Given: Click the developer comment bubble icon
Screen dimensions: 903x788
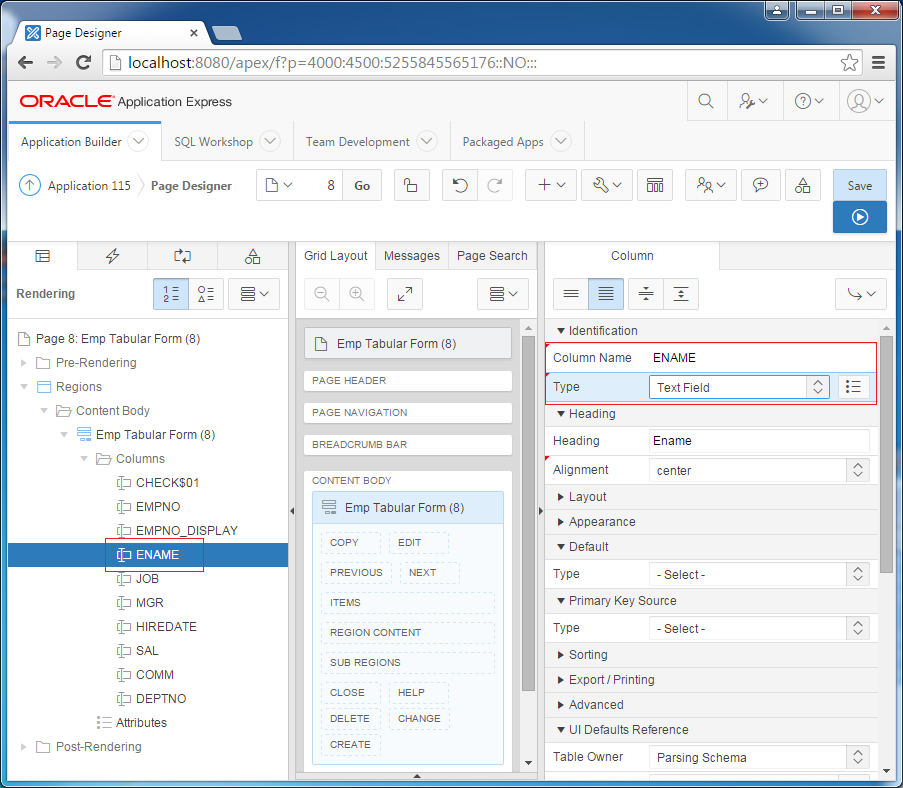Looking at the screenshot, I should coord(760,185).
